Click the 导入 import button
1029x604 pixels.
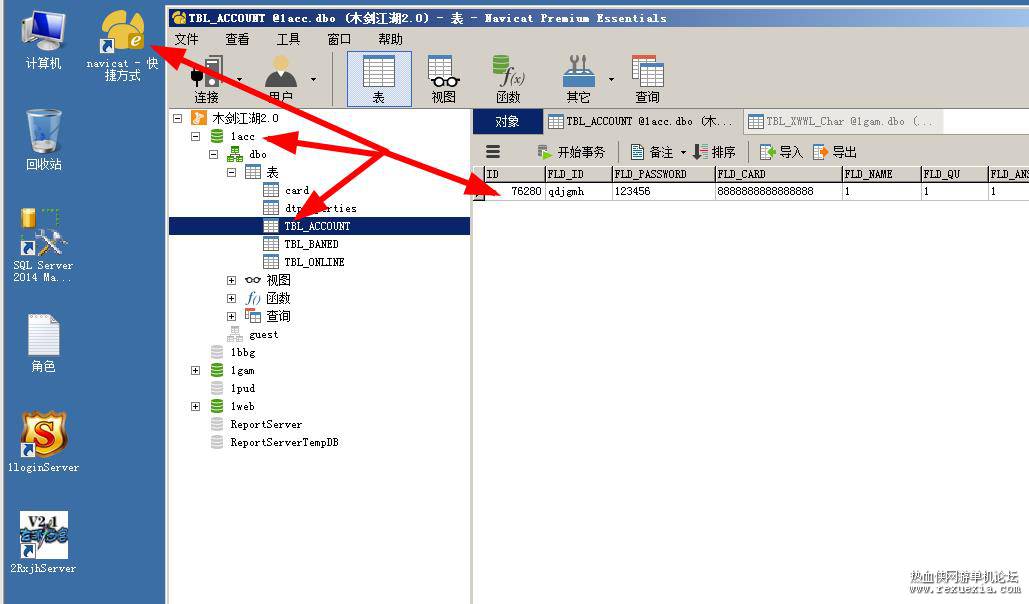(x=781, y=152)
